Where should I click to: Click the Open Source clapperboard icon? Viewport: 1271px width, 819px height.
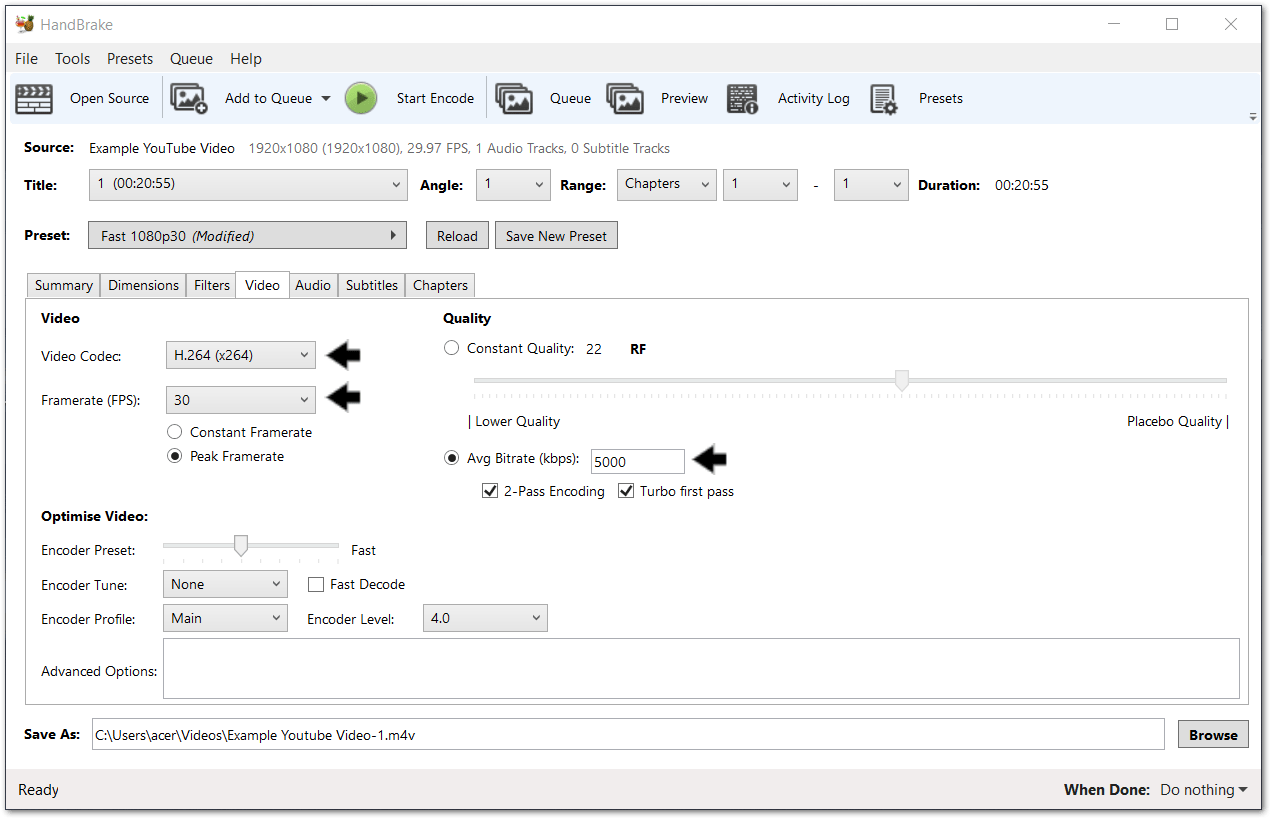[34, 98]
